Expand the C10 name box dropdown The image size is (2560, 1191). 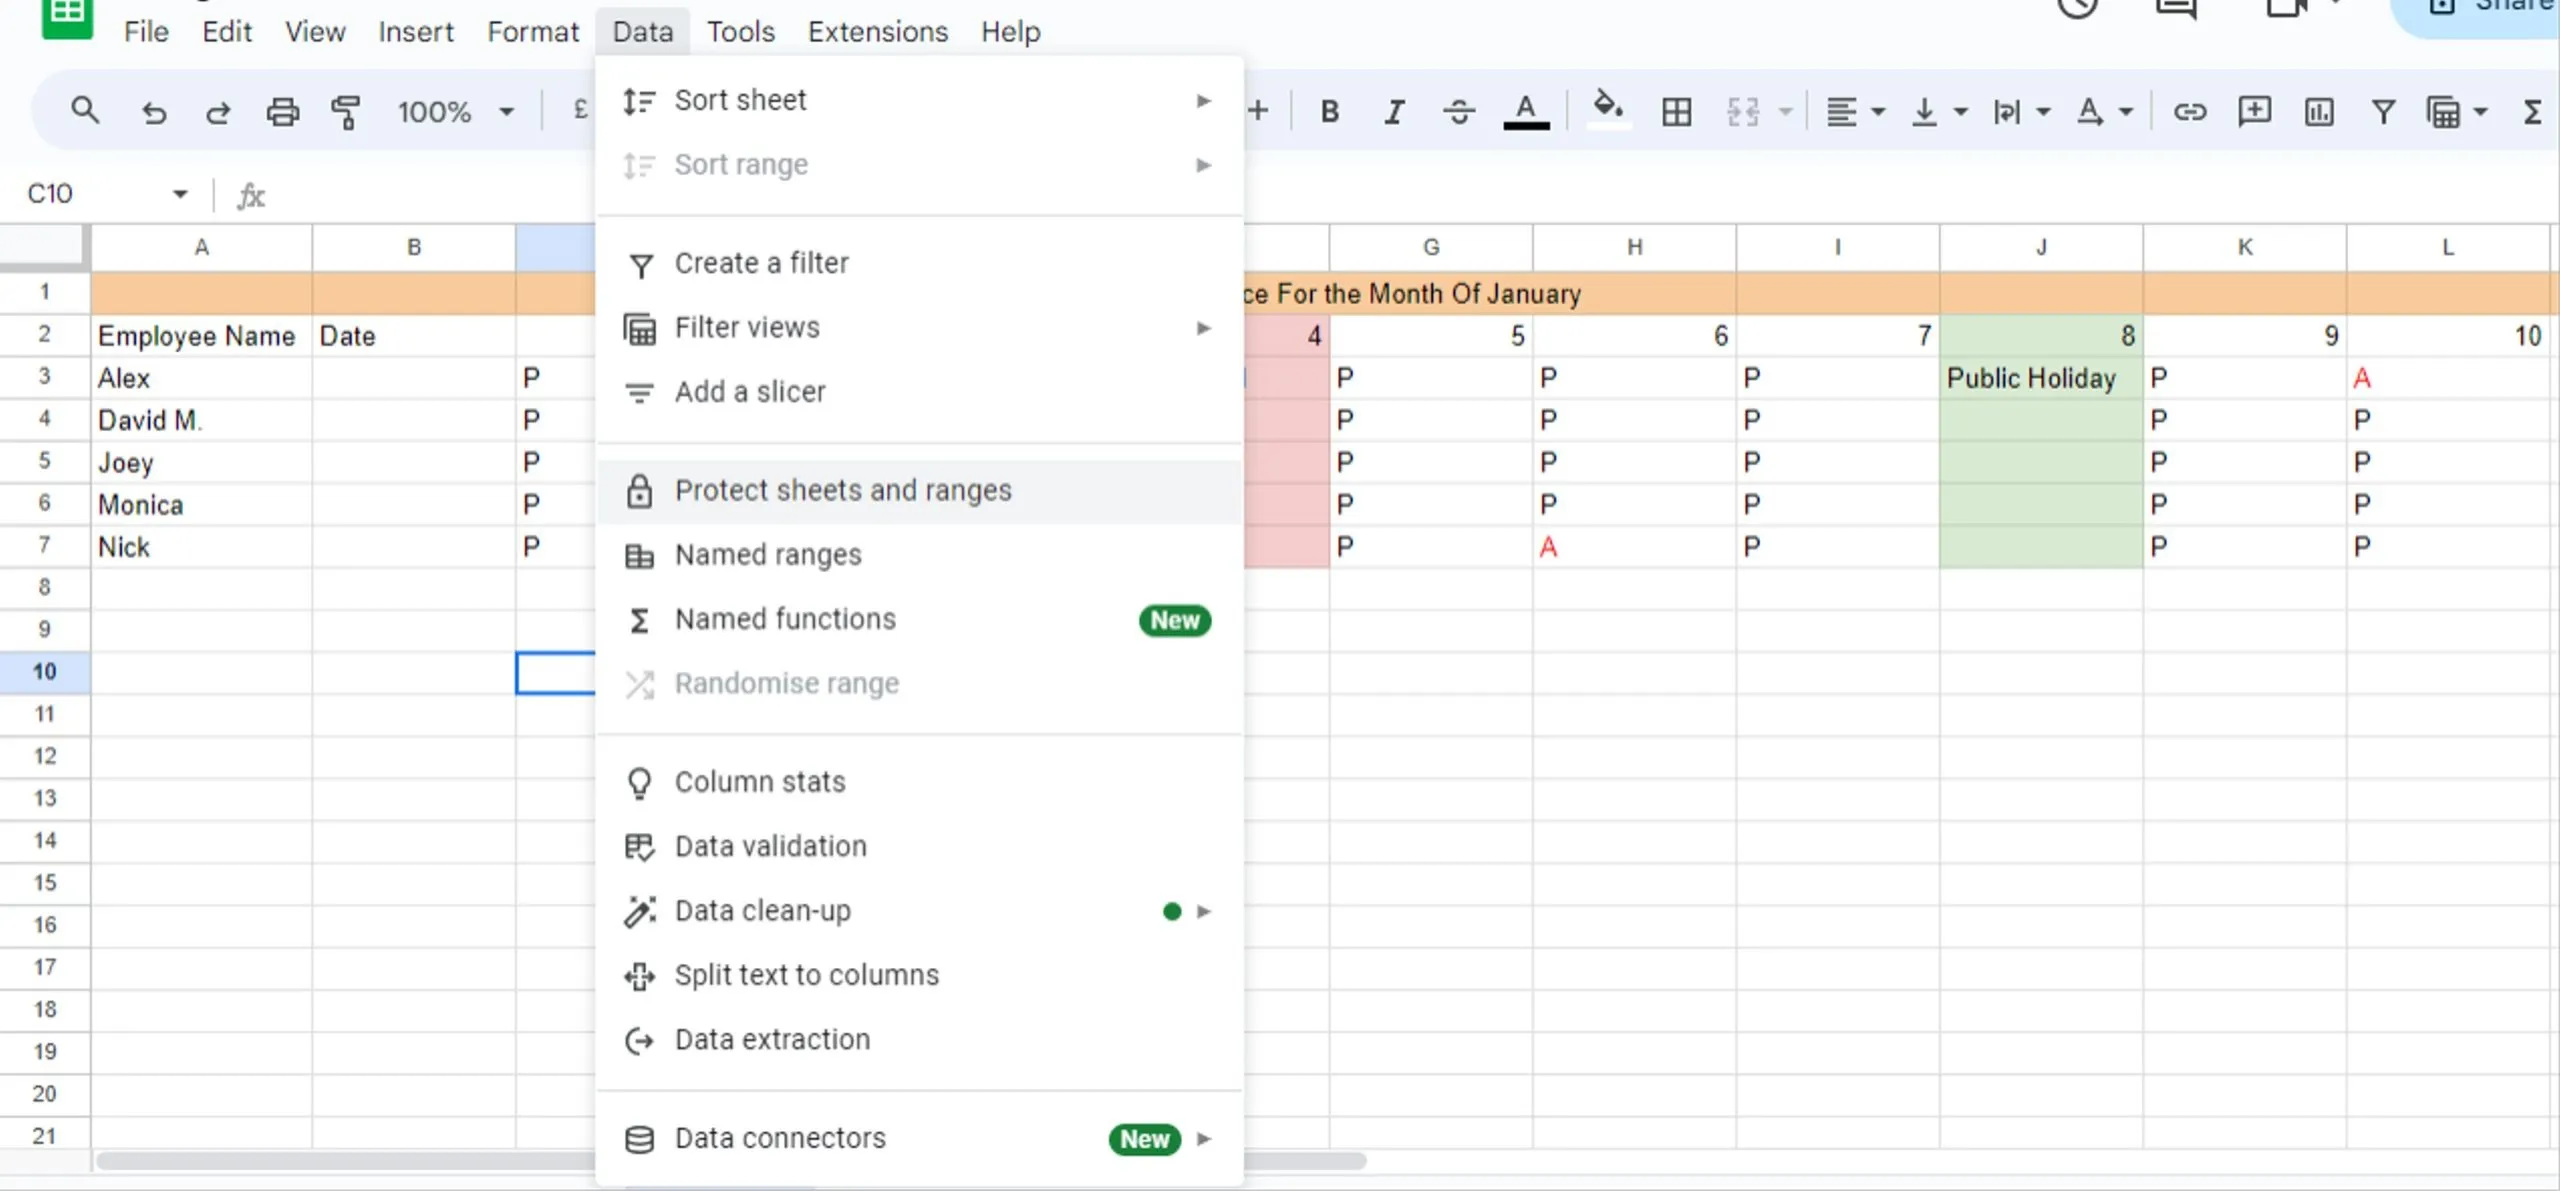[x=180, y=193]
